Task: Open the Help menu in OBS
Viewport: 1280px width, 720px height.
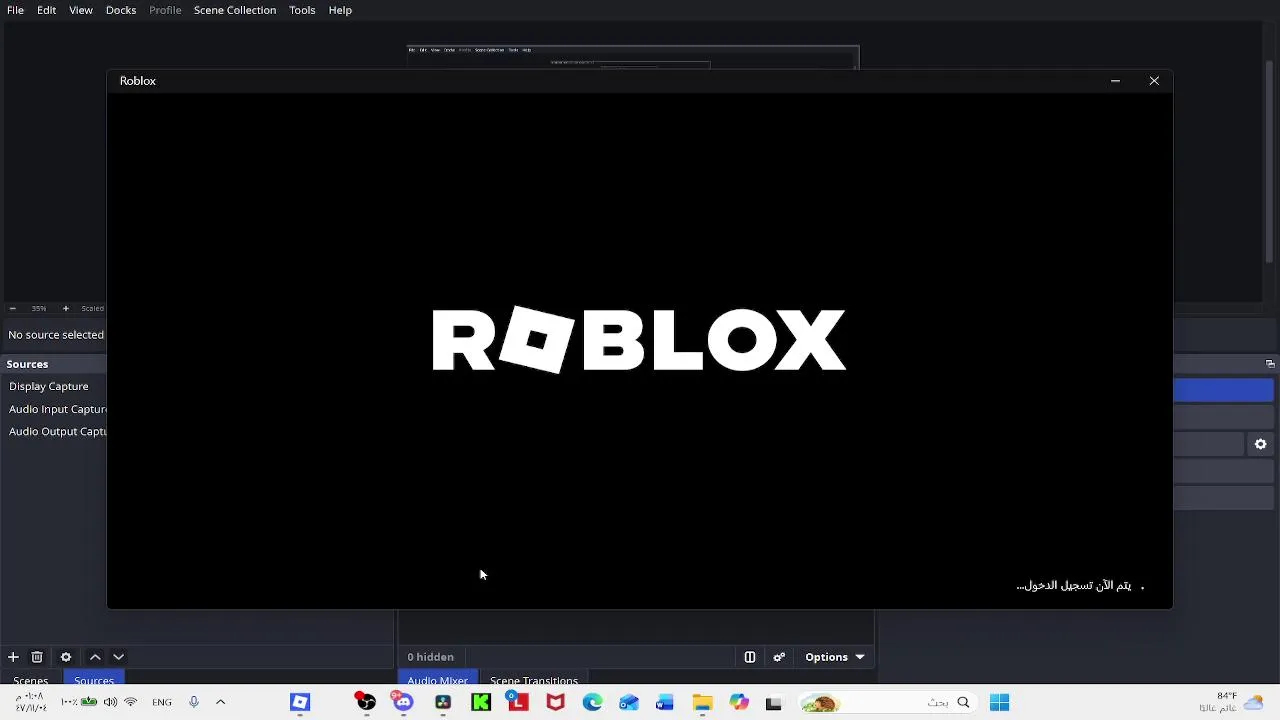Action: 340,10
